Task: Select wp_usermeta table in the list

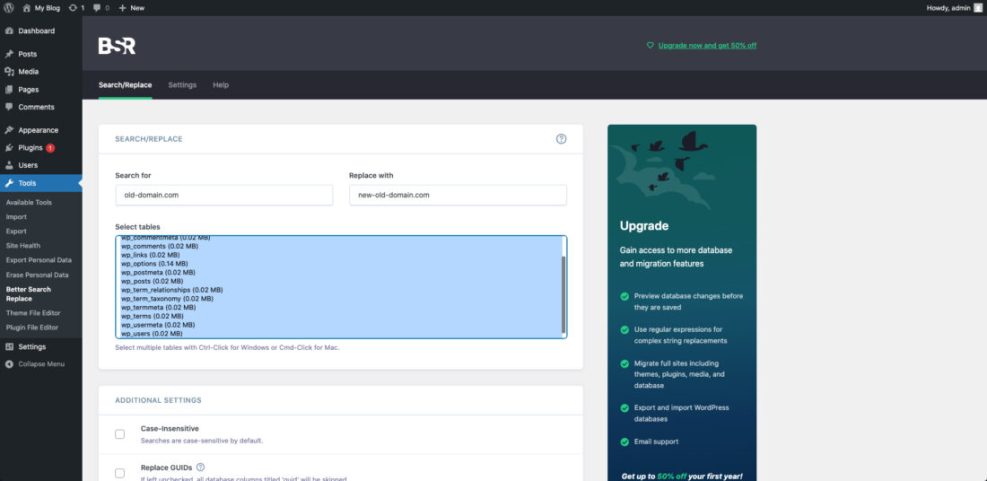Action: (340, 325)
